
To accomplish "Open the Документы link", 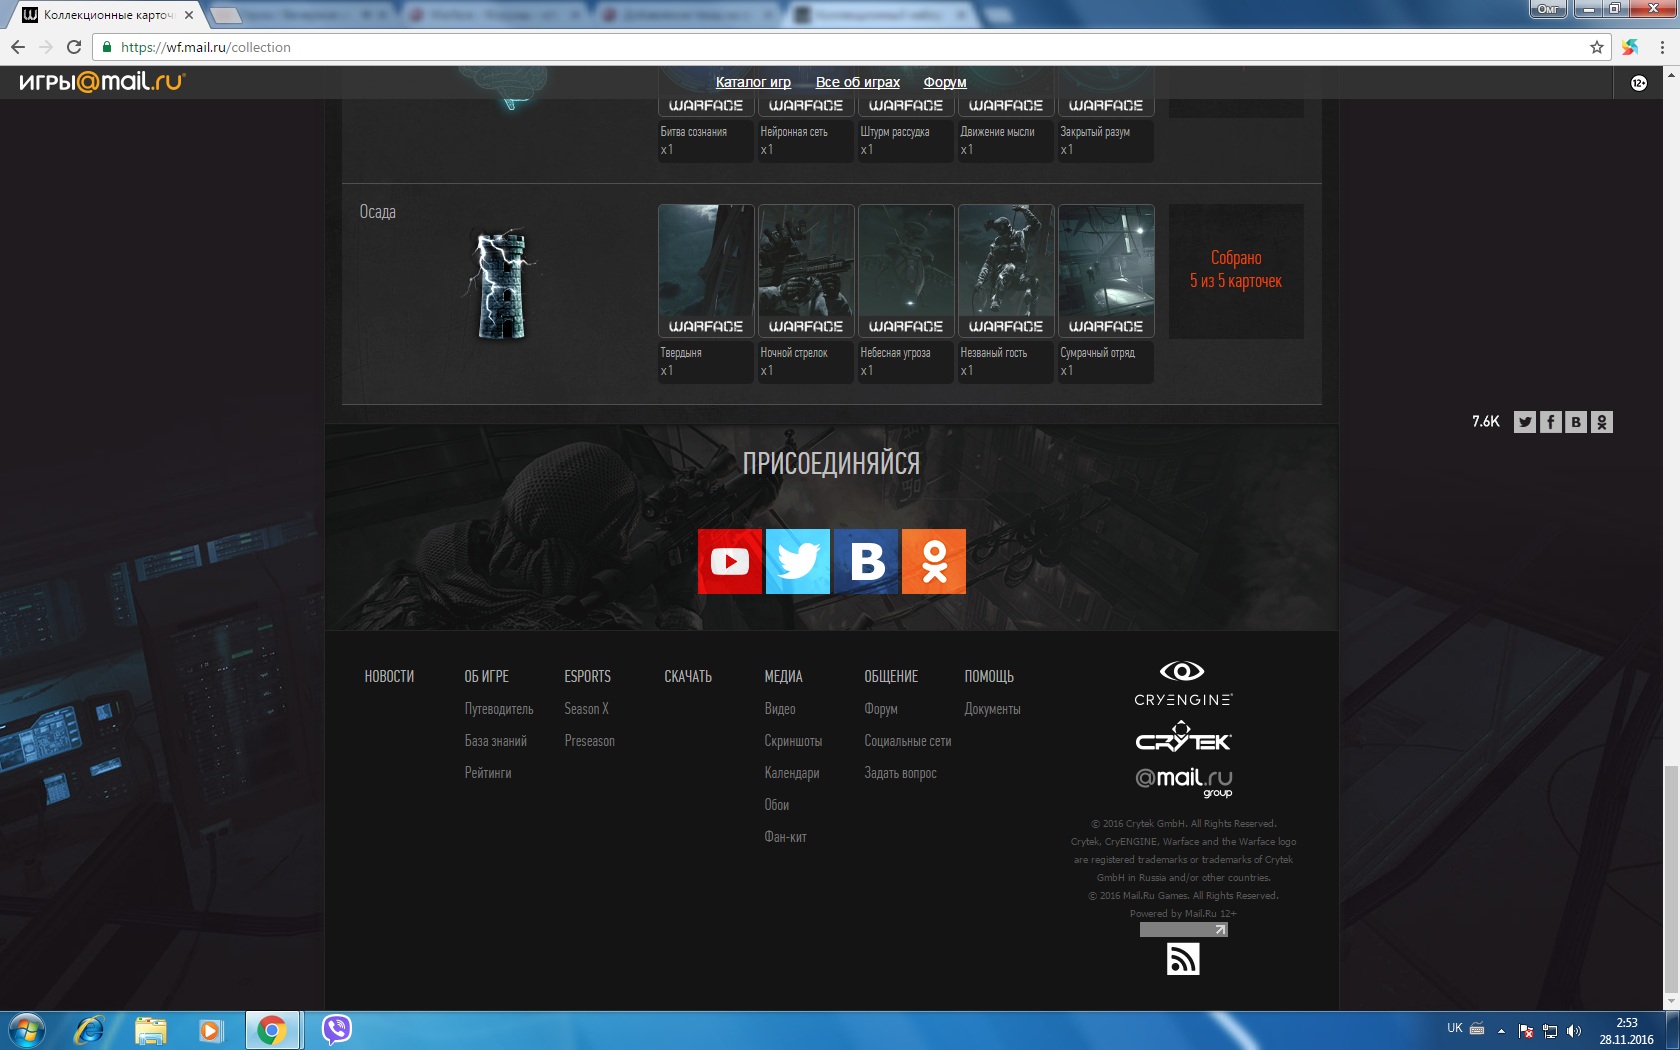I will [992, 709].
